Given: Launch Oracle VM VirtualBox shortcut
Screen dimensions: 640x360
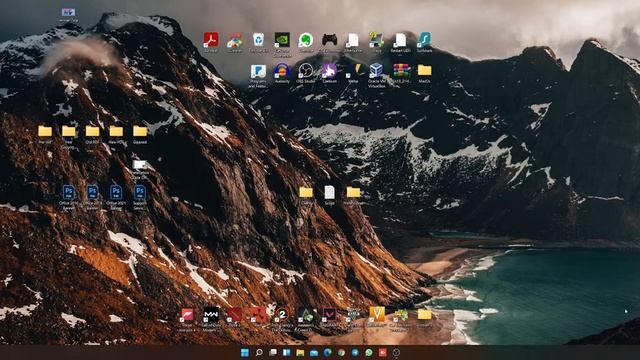Looking at the screenshot, I should coord(376,71).
